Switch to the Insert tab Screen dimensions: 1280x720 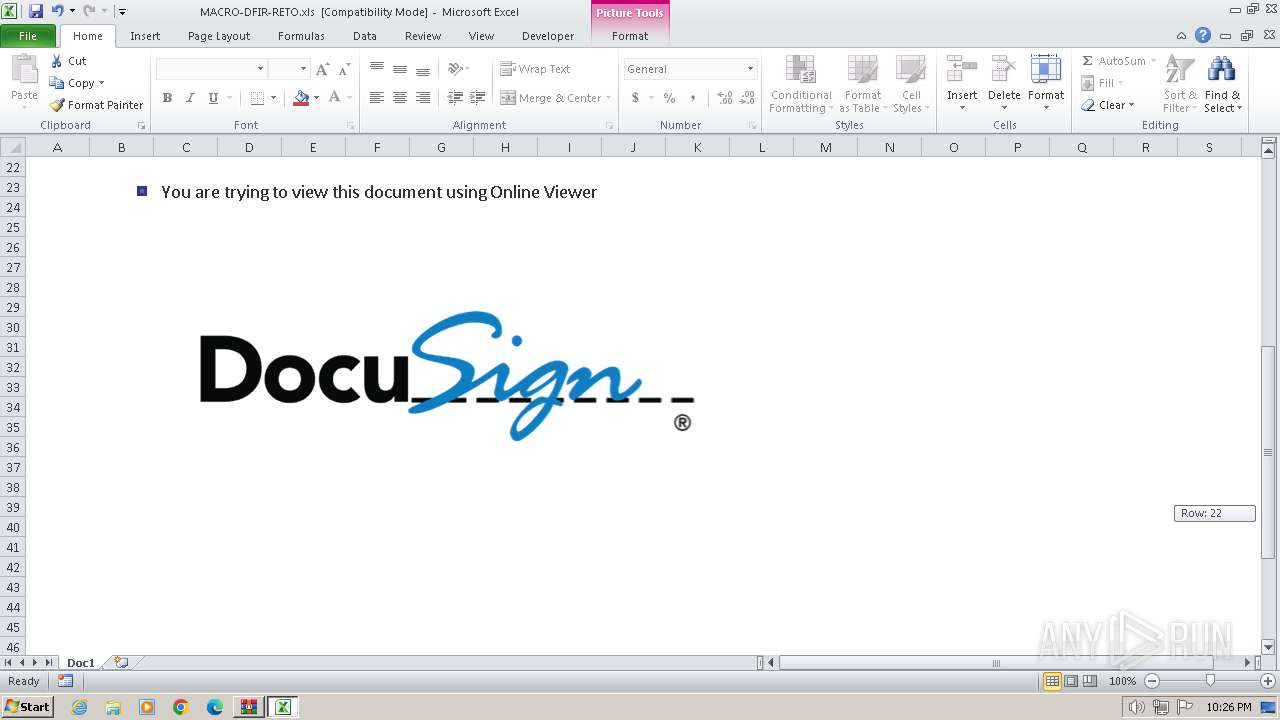tap(145, 36)
